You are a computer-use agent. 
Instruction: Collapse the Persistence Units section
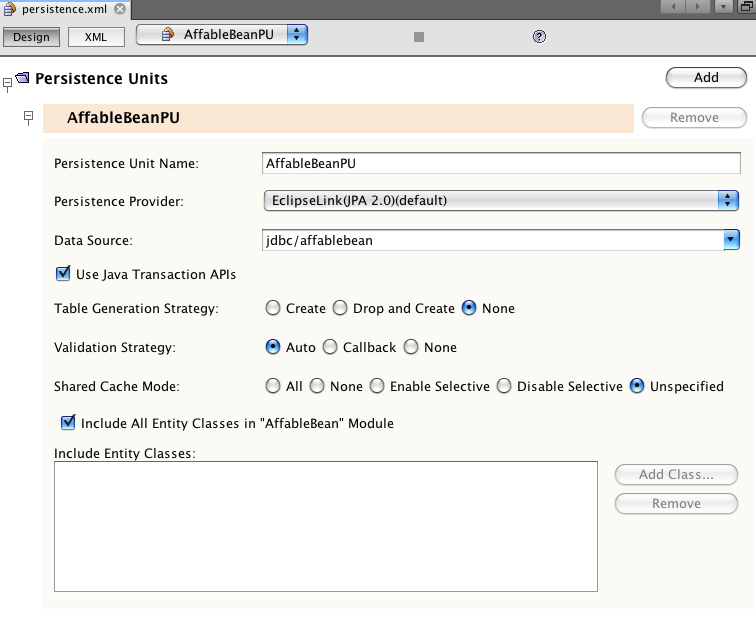[9, 84]
